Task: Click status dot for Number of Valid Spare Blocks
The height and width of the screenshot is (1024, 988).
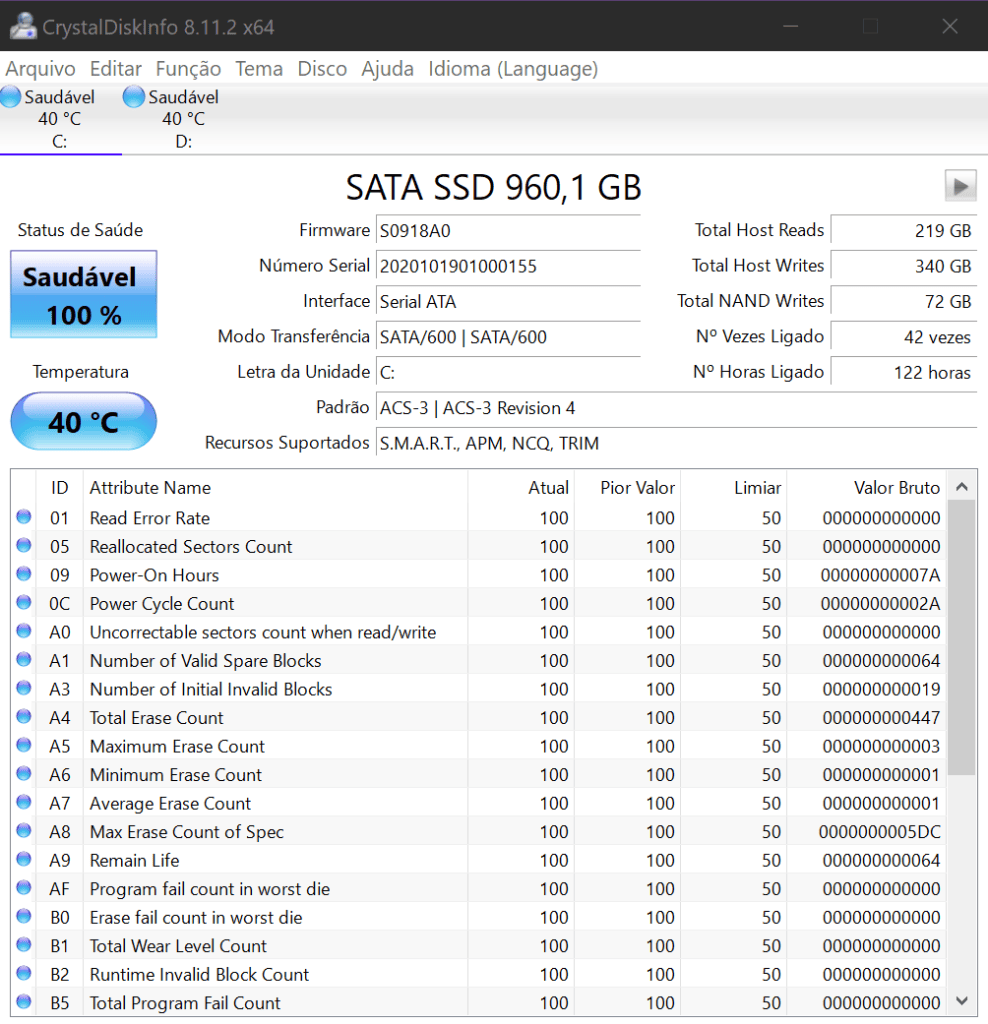Action: [x=24, y=660]
